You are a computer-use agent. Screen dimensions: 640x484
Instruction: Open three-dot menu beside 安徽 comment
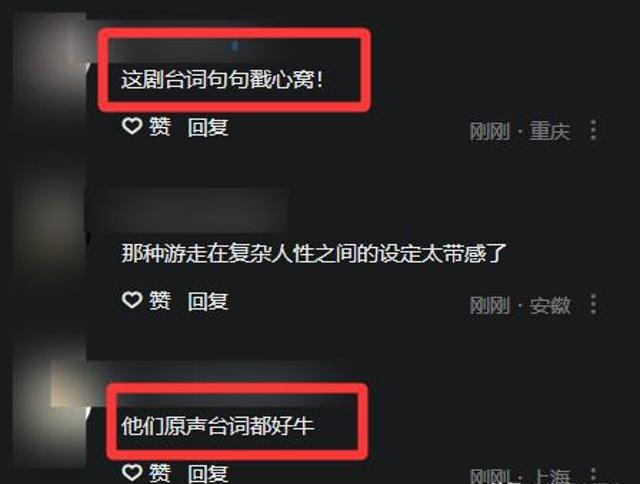[594, 304]
